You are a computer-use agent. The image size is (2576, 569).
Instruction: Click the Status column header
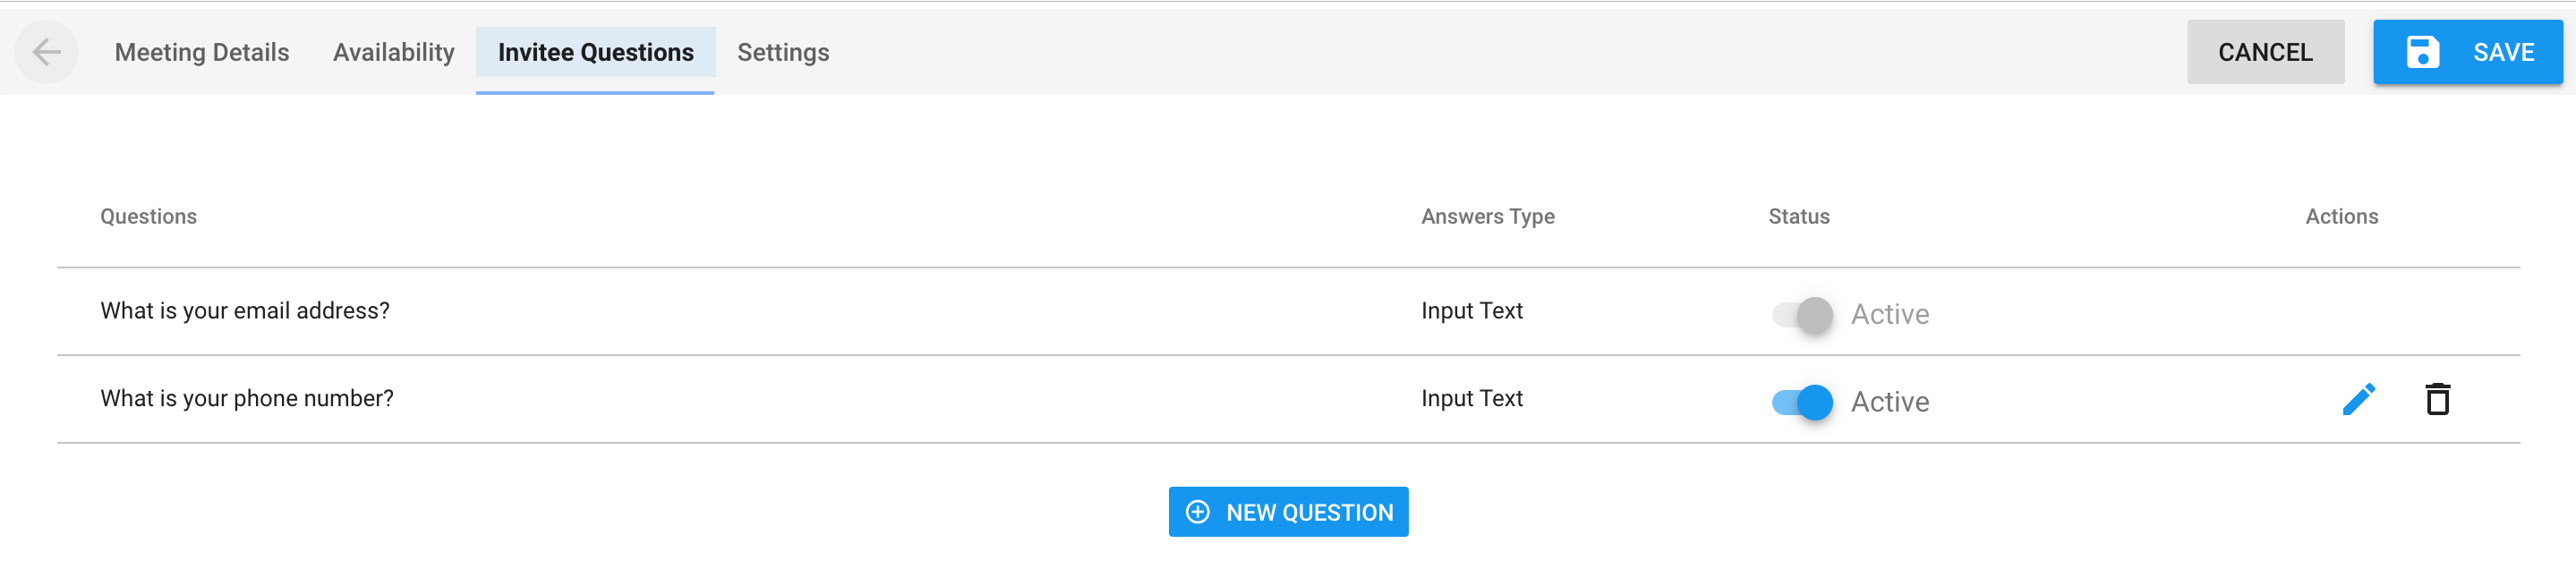pyautogui.click(x=1798, y=217)
